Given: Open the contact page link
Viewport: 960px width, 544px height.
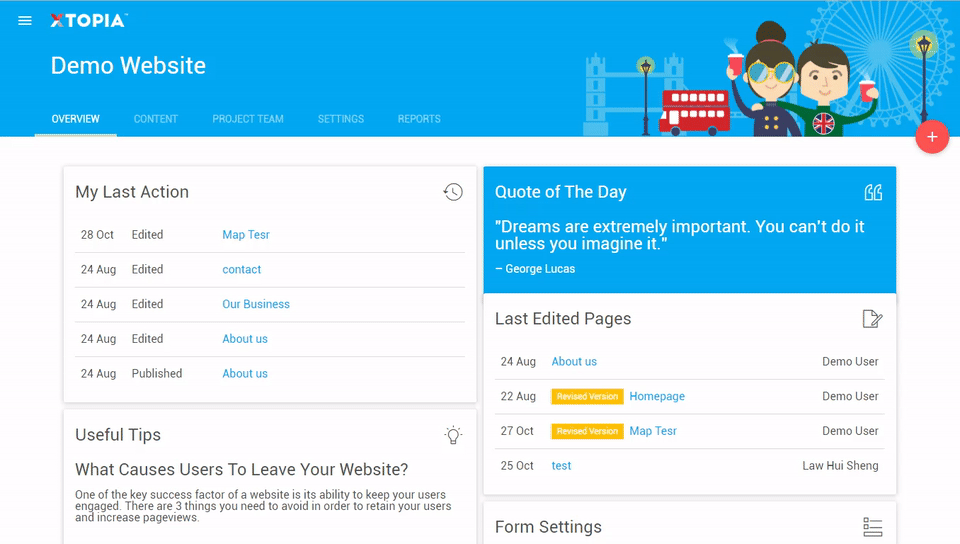Looking at the screenshot, I should pos(242,270).
